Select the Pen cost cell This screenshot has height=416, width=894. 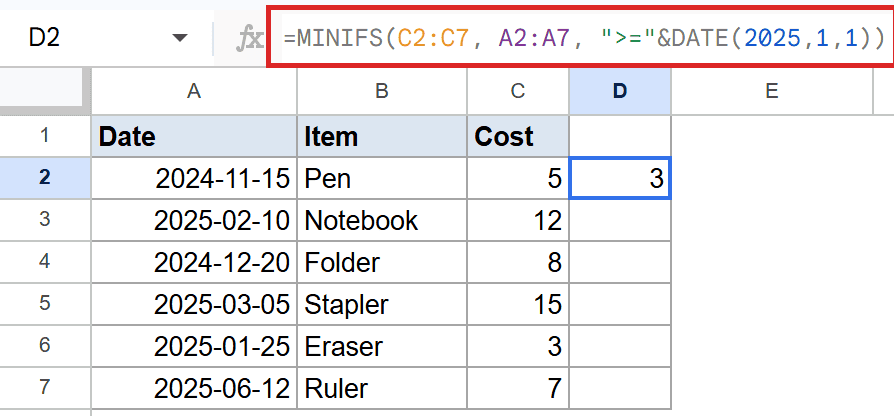(x=518, y=178)
